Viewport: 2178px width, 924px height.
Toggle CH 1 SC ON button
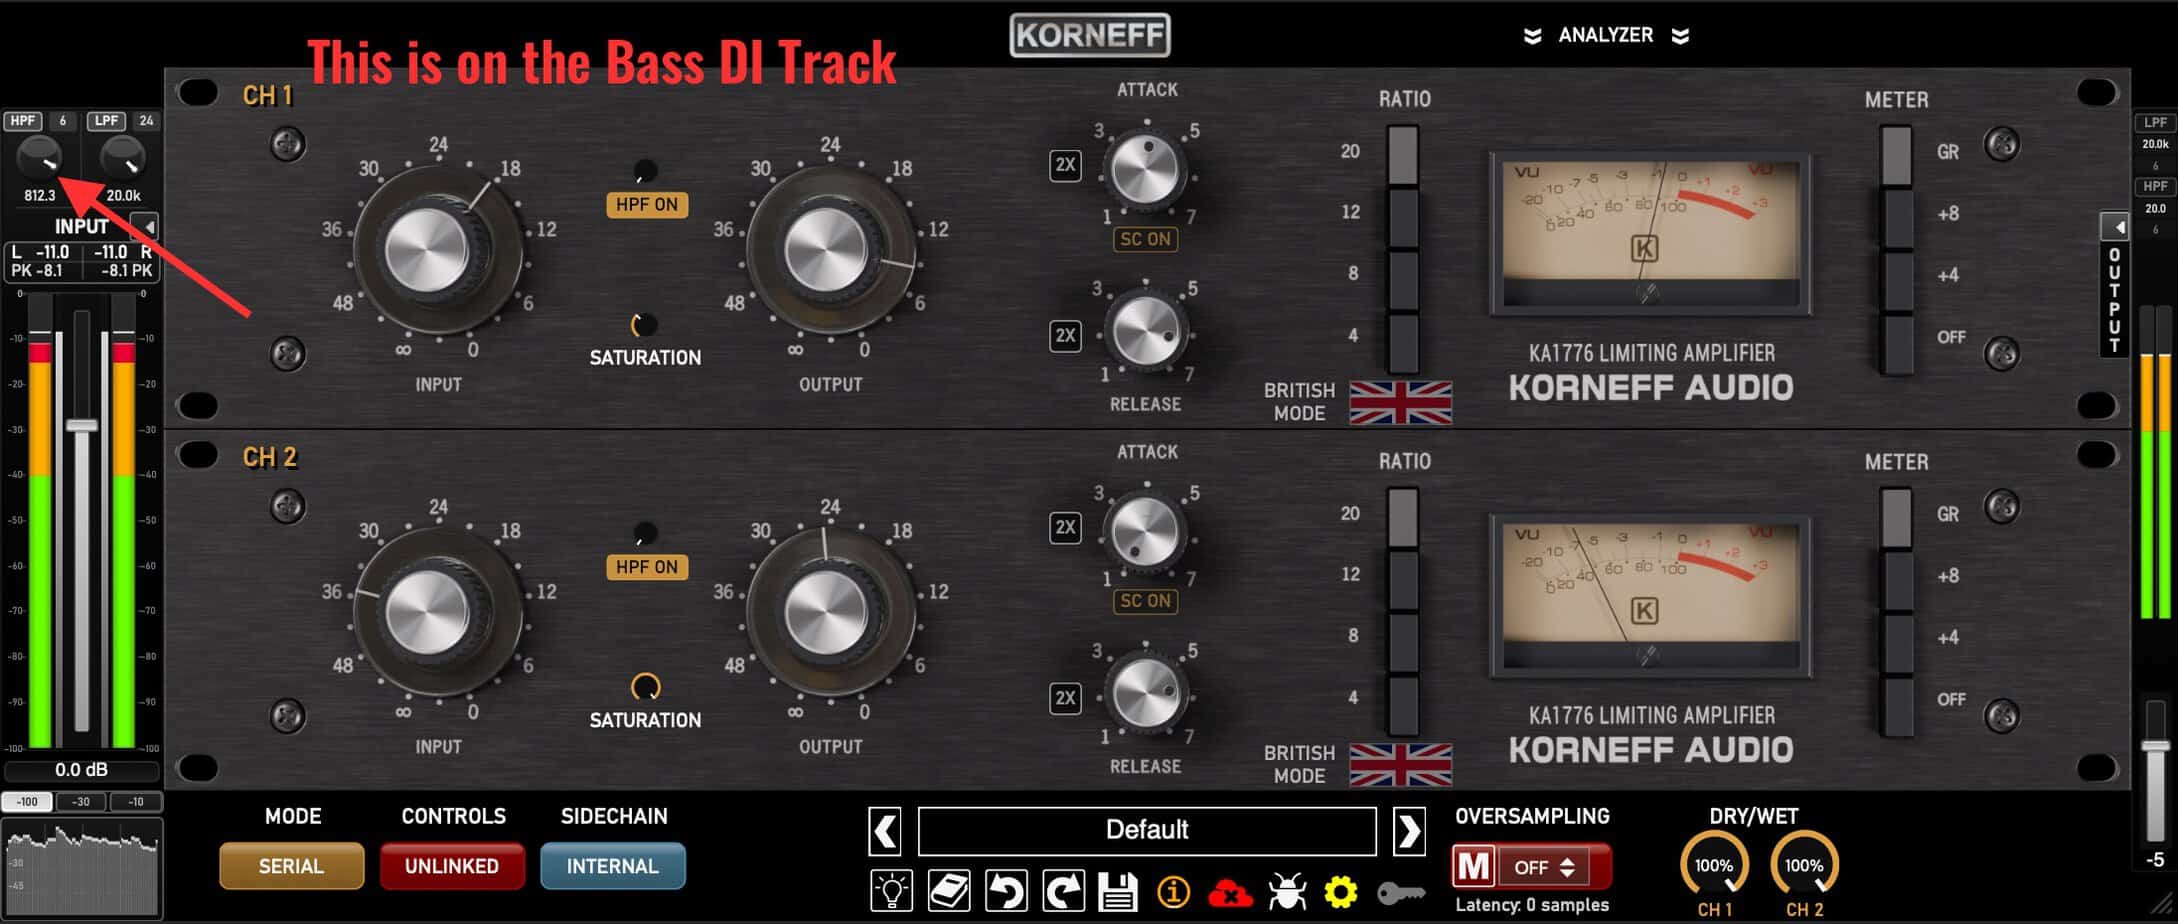point(1145,239)
